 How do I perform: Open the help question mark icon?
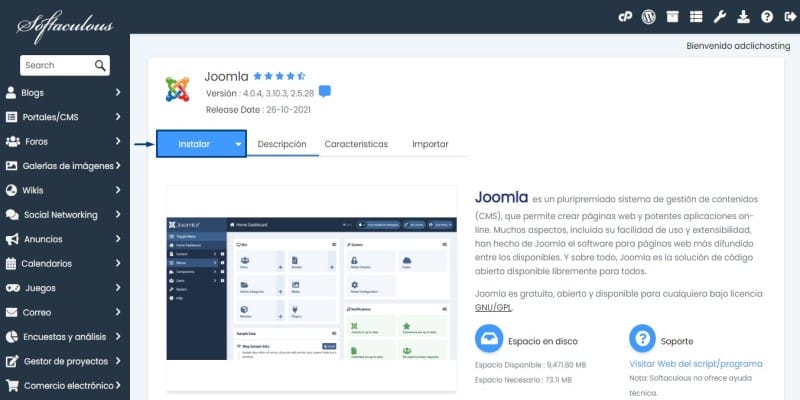[x=767, y=17]
